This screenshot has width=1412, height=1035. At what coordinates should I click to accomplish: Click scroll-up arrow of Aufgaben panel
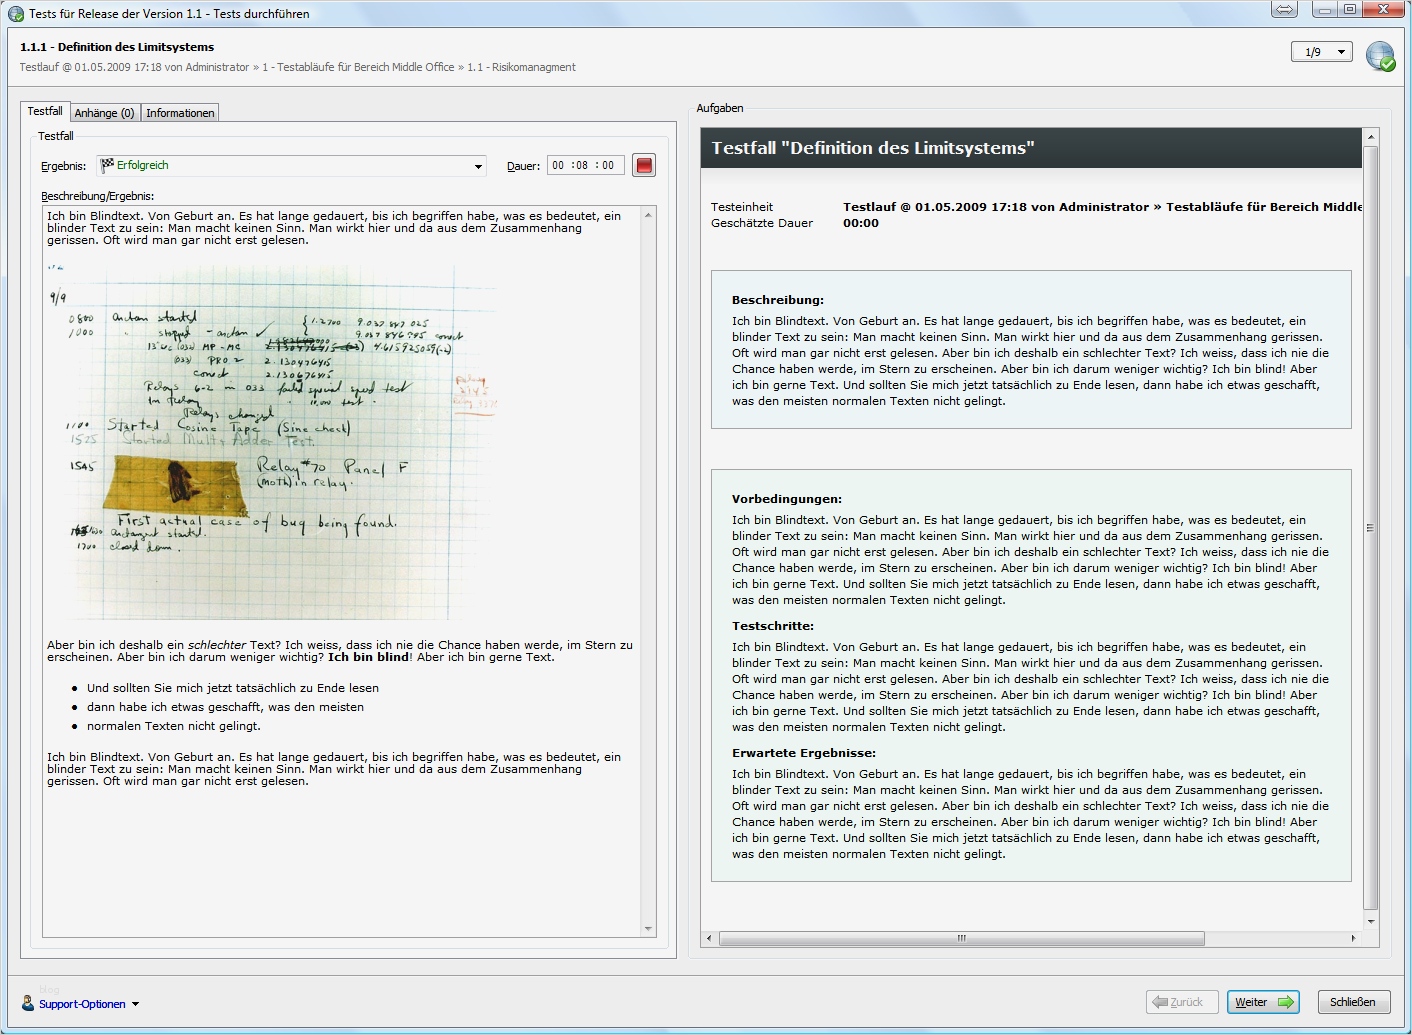1371,136
